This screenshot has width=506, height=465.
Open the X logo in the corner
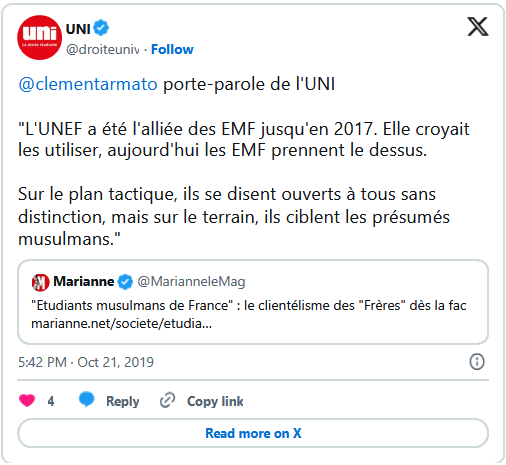tap(478, 27)
